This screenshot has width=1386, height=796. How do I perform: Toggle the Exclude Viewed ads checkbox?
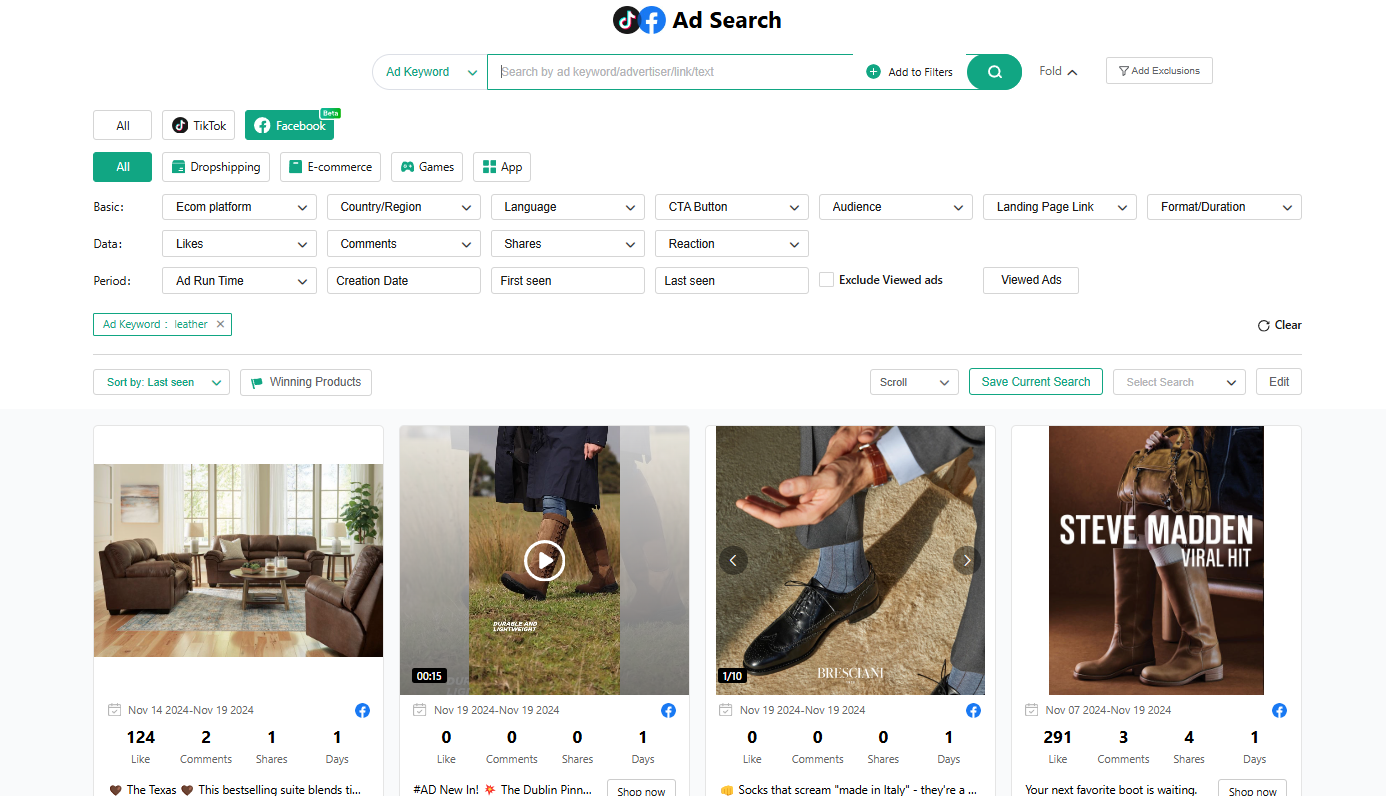pos(826,280)
